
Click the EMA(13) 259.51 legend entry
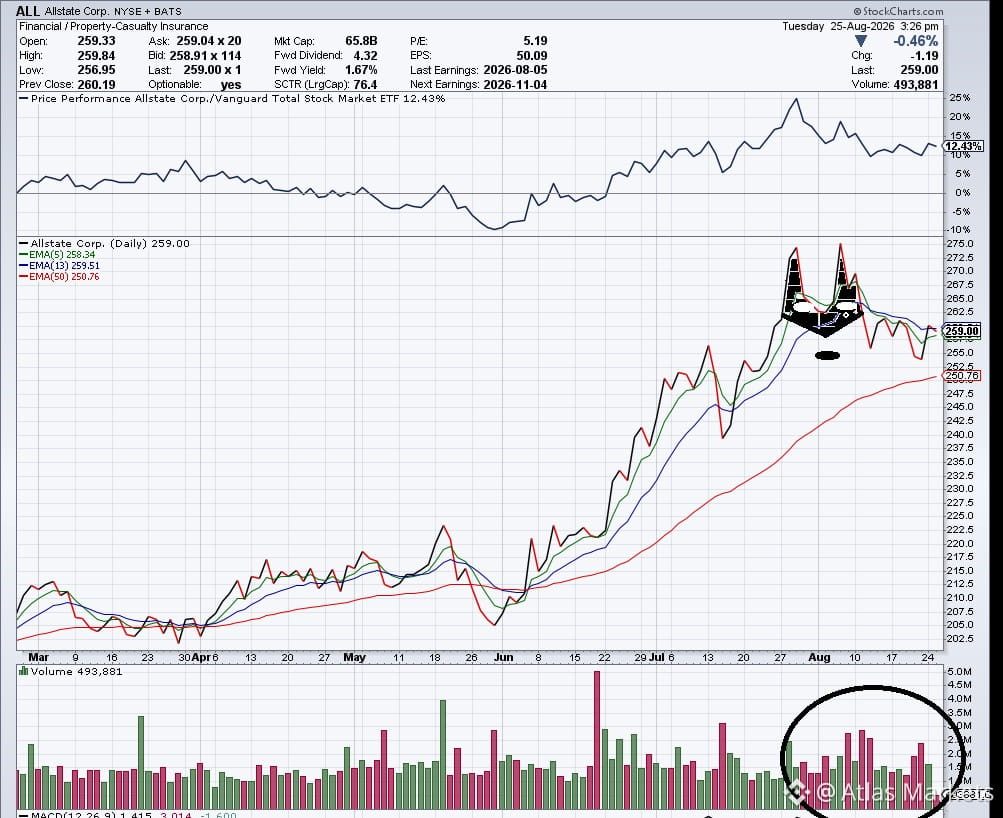[x=59, y=265]
